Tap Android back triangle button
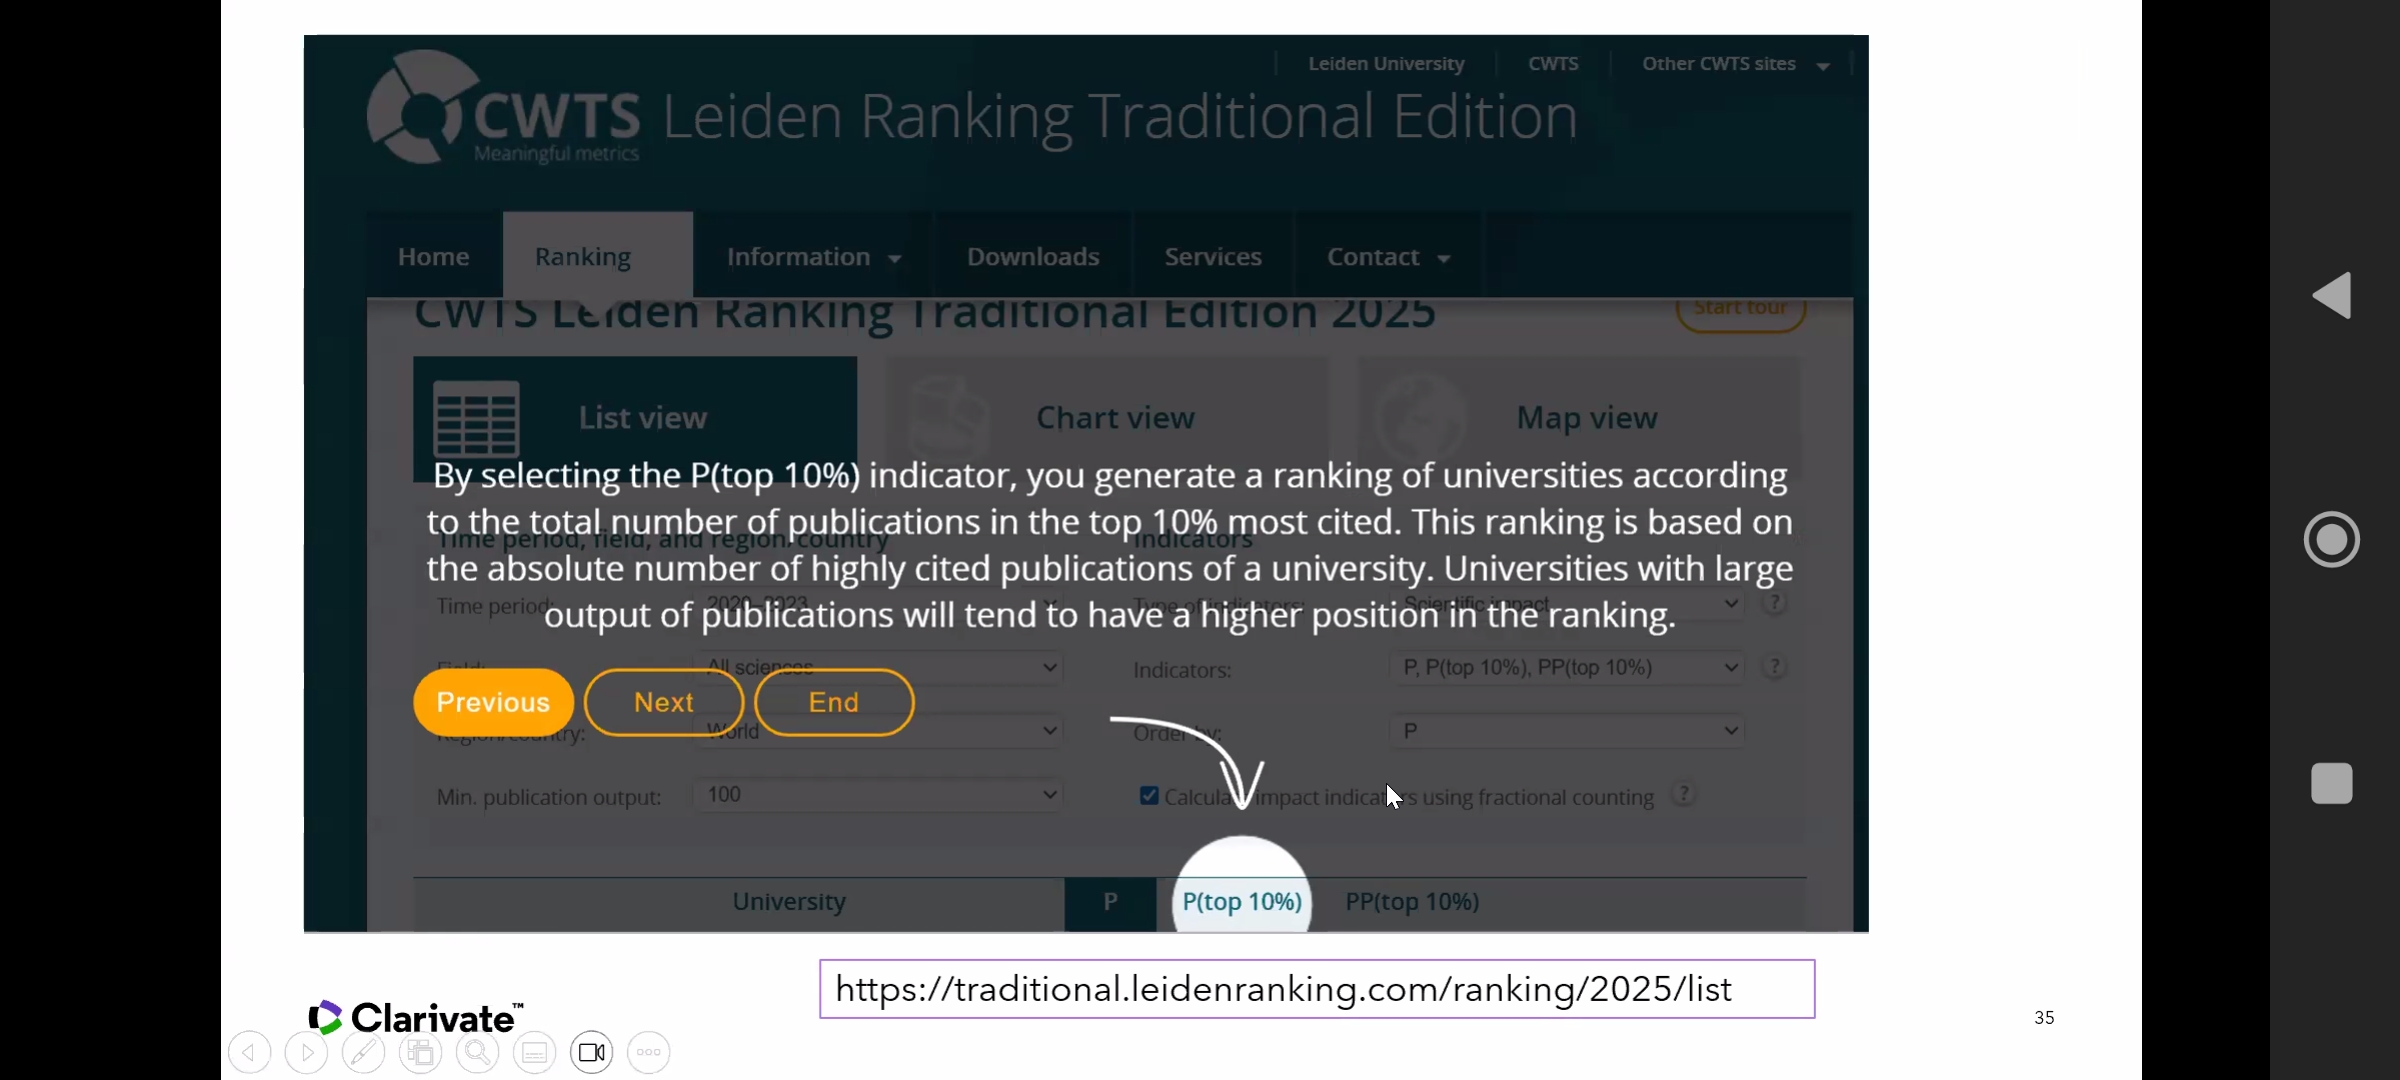Viewport: 2400px width, 1080px height. [2331, 296]
